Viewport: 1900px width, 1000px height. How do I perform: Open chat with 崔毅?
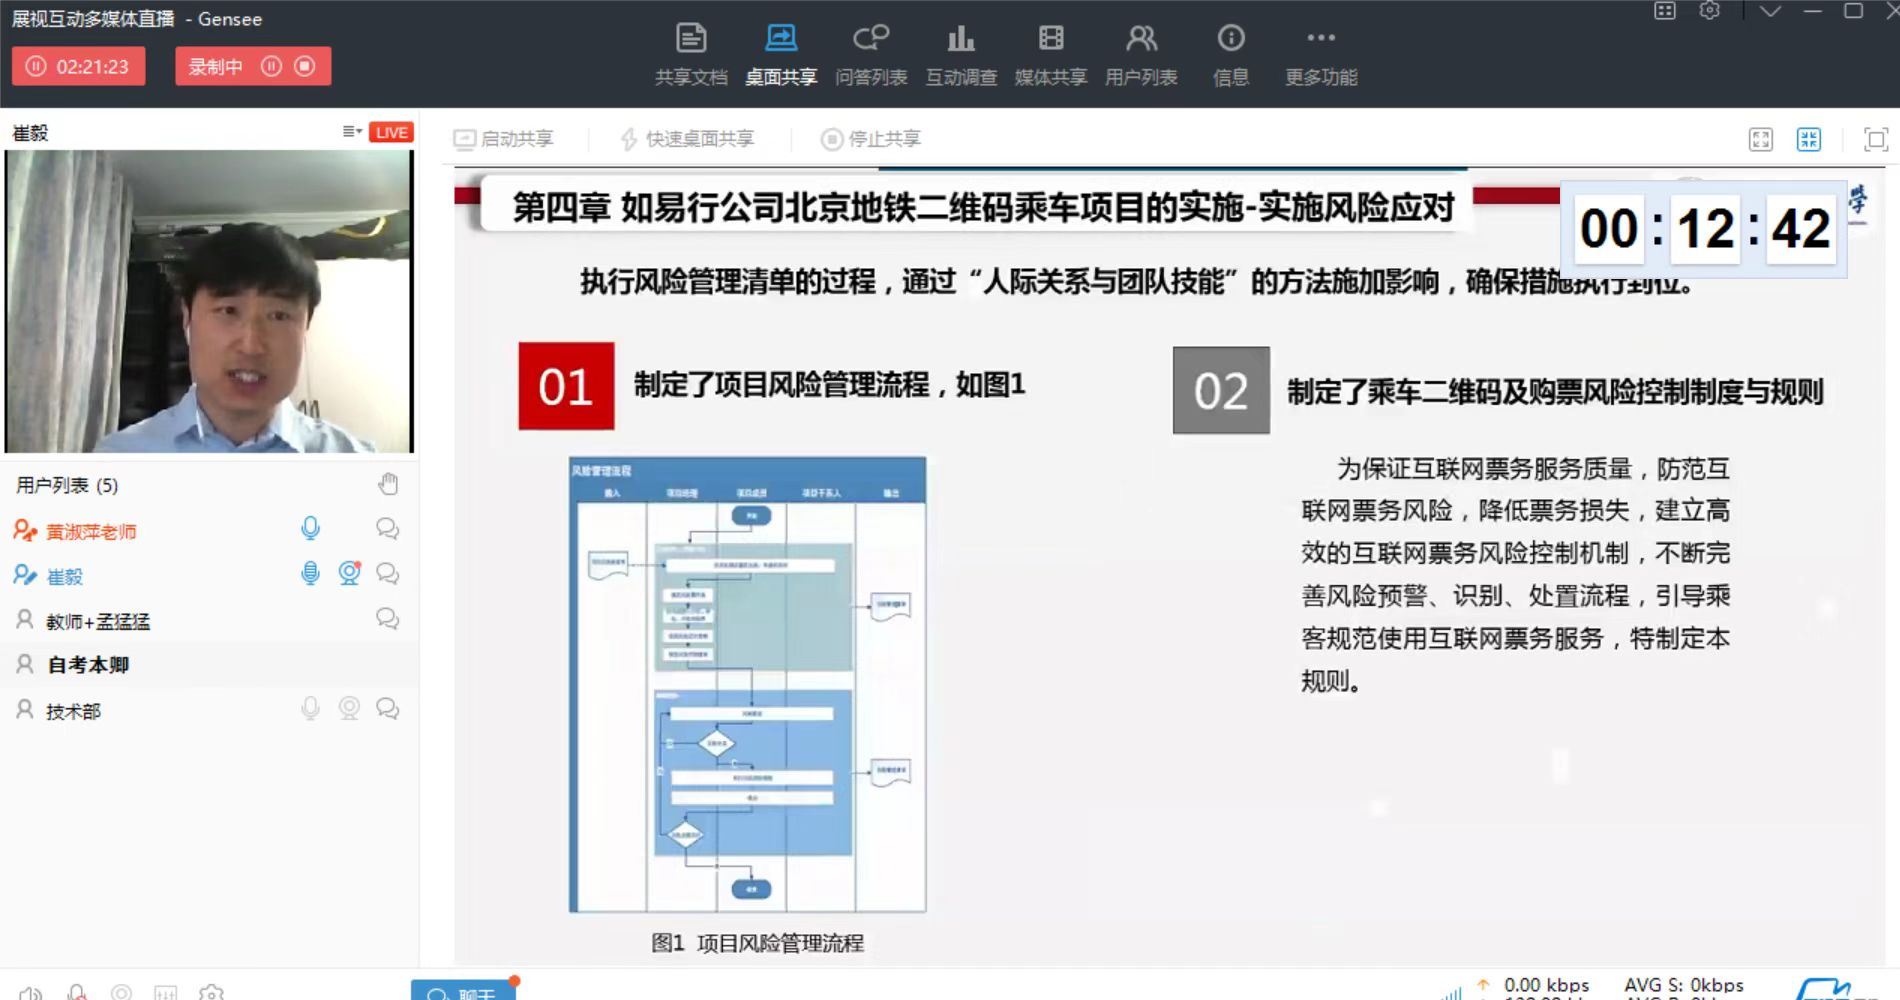(387, 573)
